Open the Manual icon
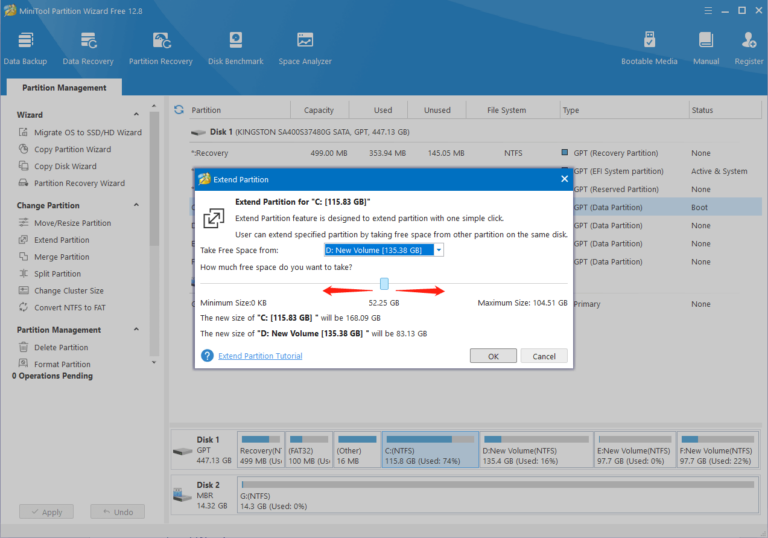 (x=706, y=40)
